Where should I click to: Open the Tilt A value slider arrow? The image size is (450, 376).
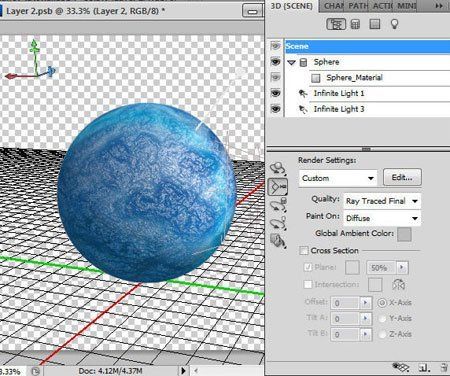(366, 319)
